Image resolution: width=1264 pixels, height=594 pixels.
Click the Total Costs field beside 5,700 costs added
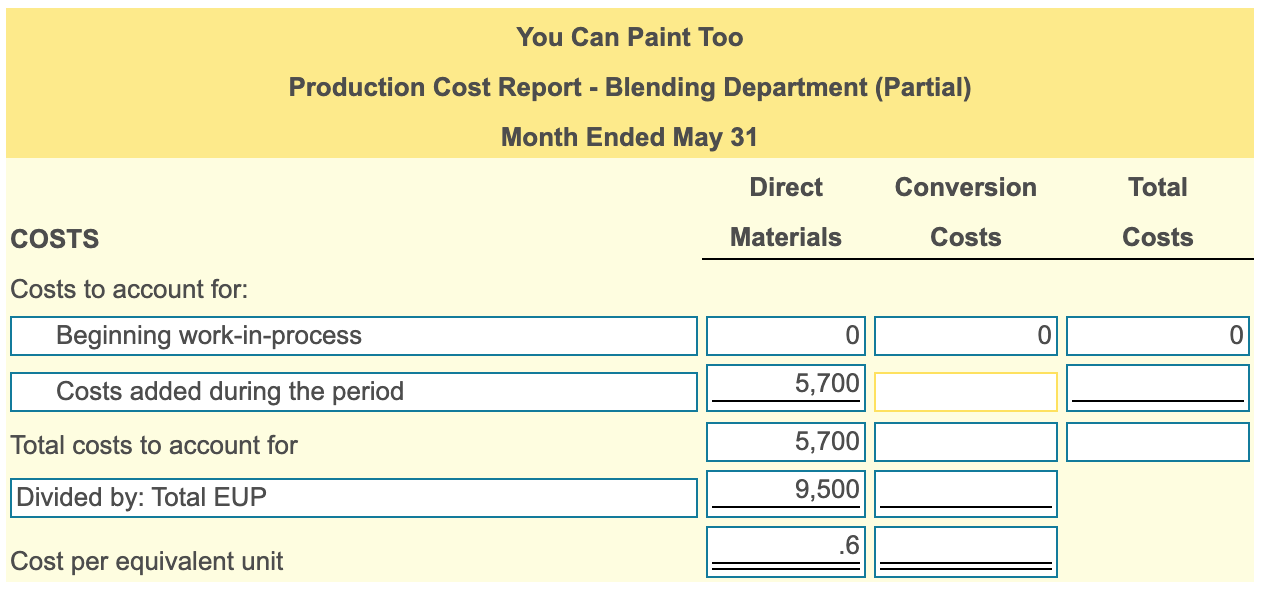point(1157,390)
